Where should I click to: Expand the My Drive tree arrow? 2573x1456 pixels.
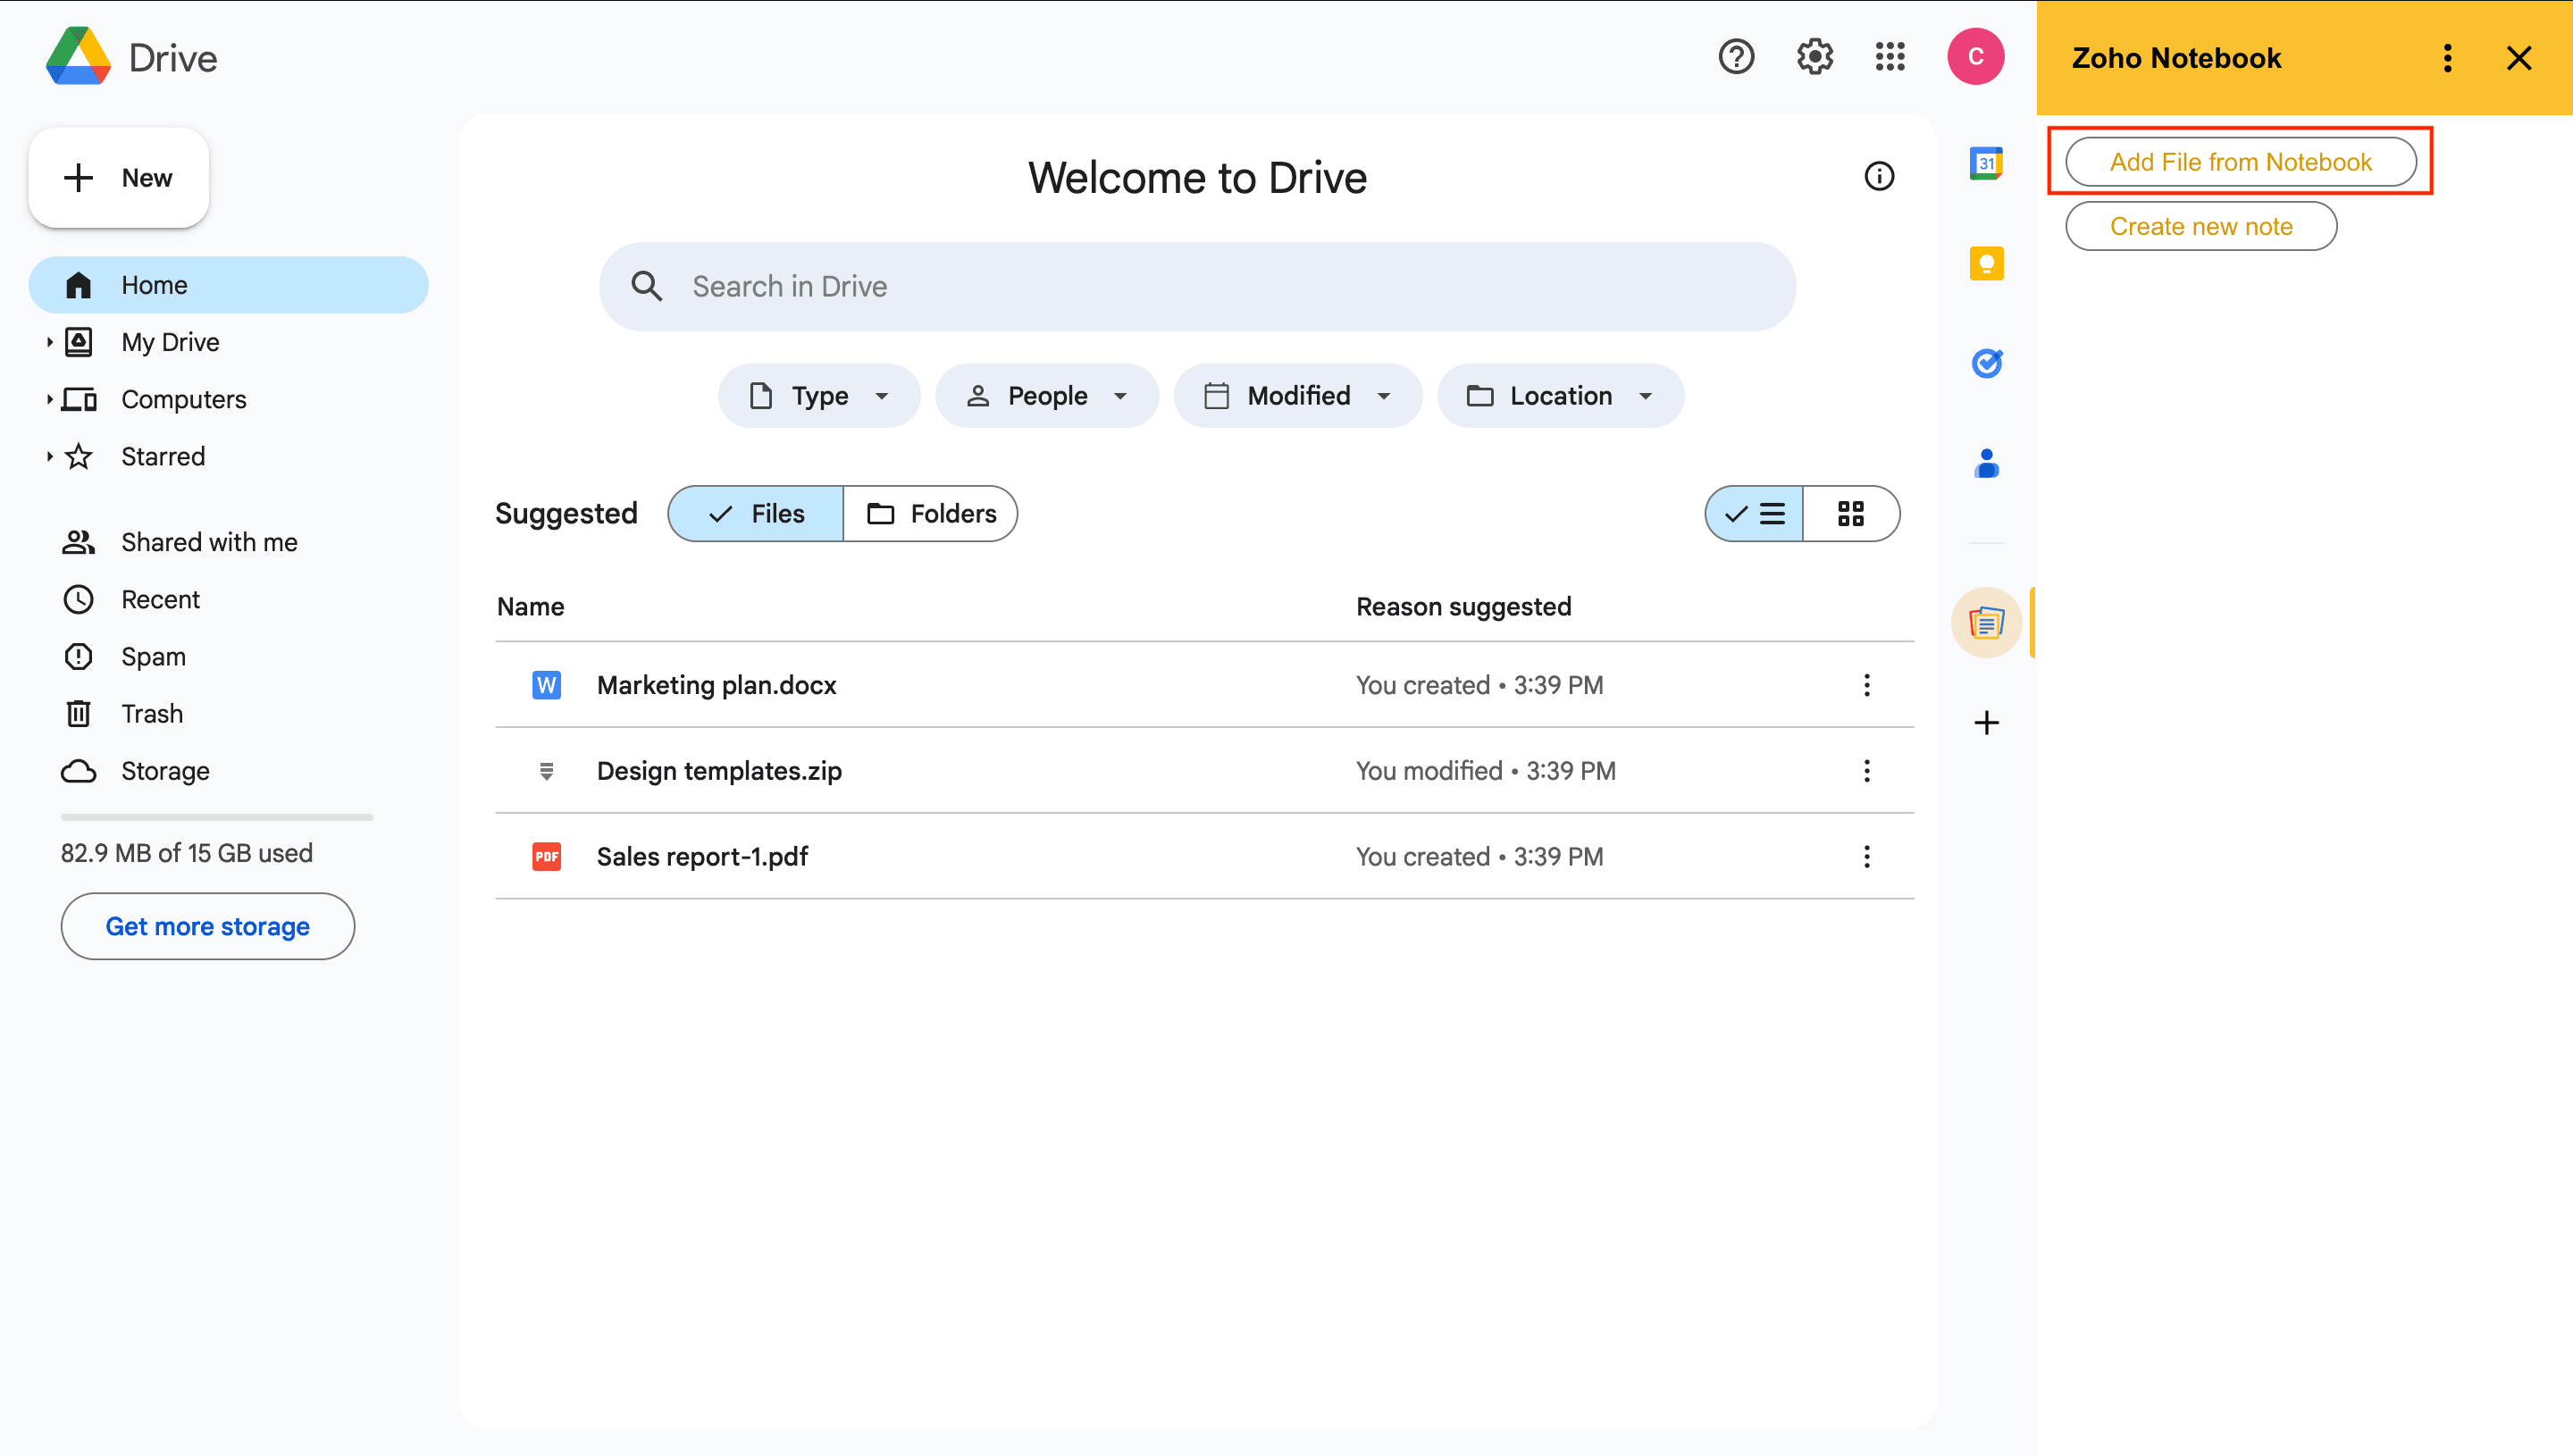click(49, 342)
